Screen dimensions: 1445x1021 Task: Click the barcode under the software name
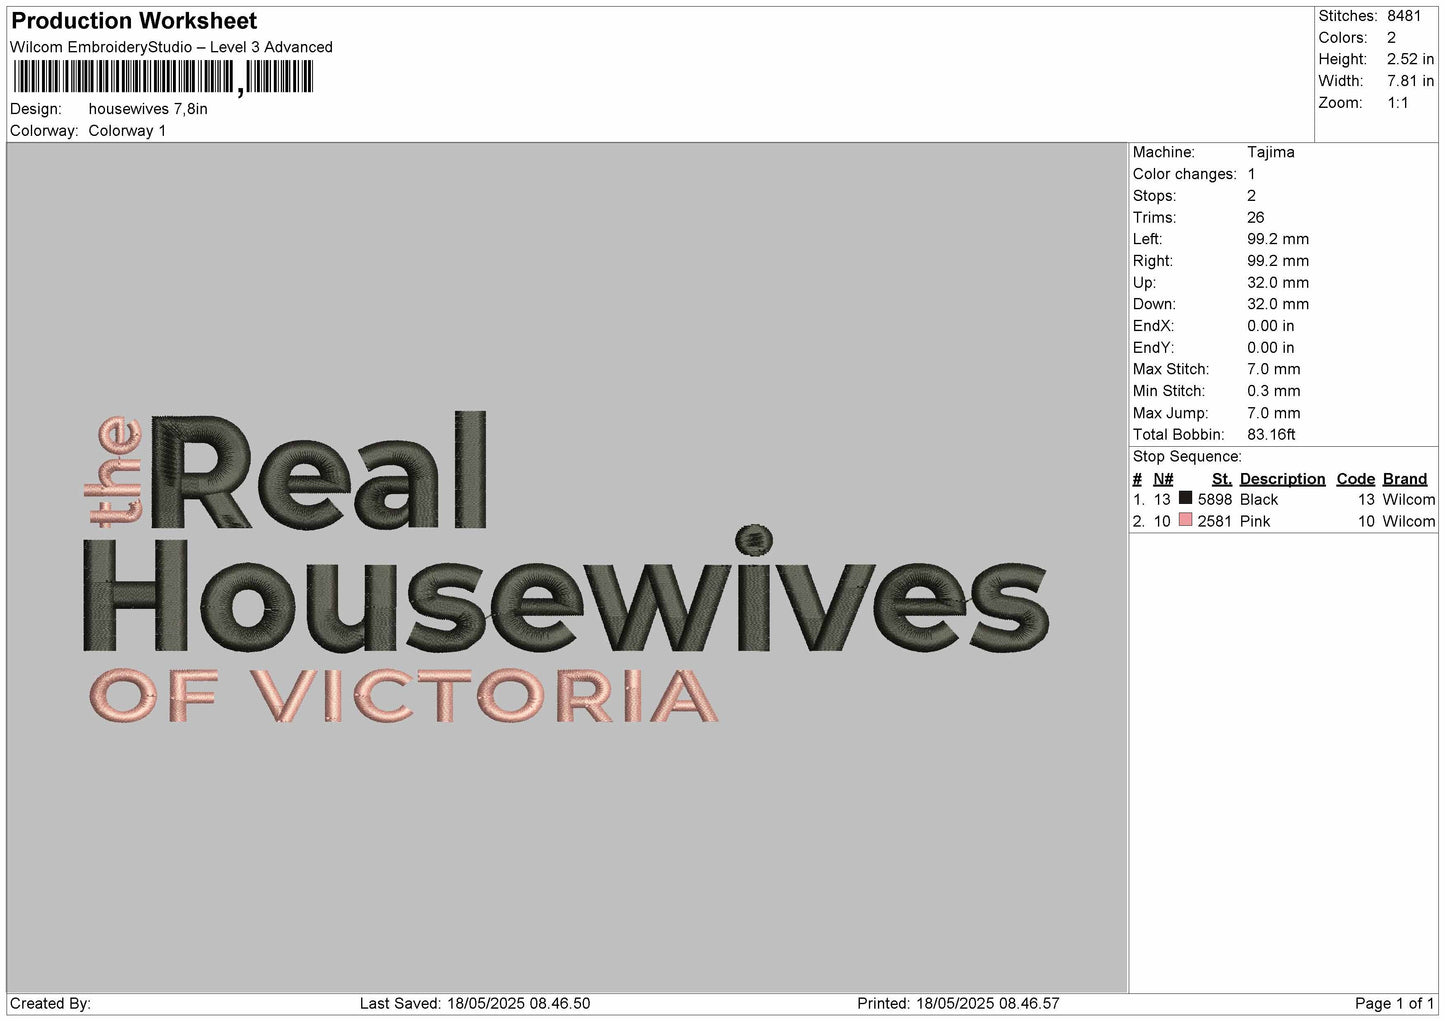pyautogui.click(x=163, y=77)
